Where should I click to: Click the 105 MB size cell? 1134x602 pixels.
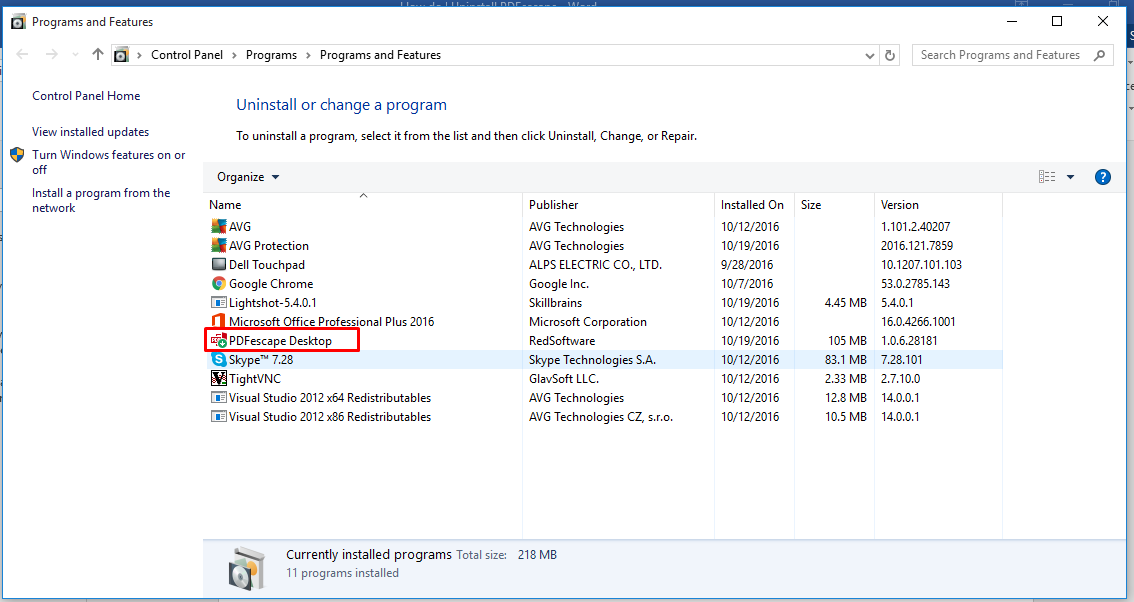coord(848,341)
